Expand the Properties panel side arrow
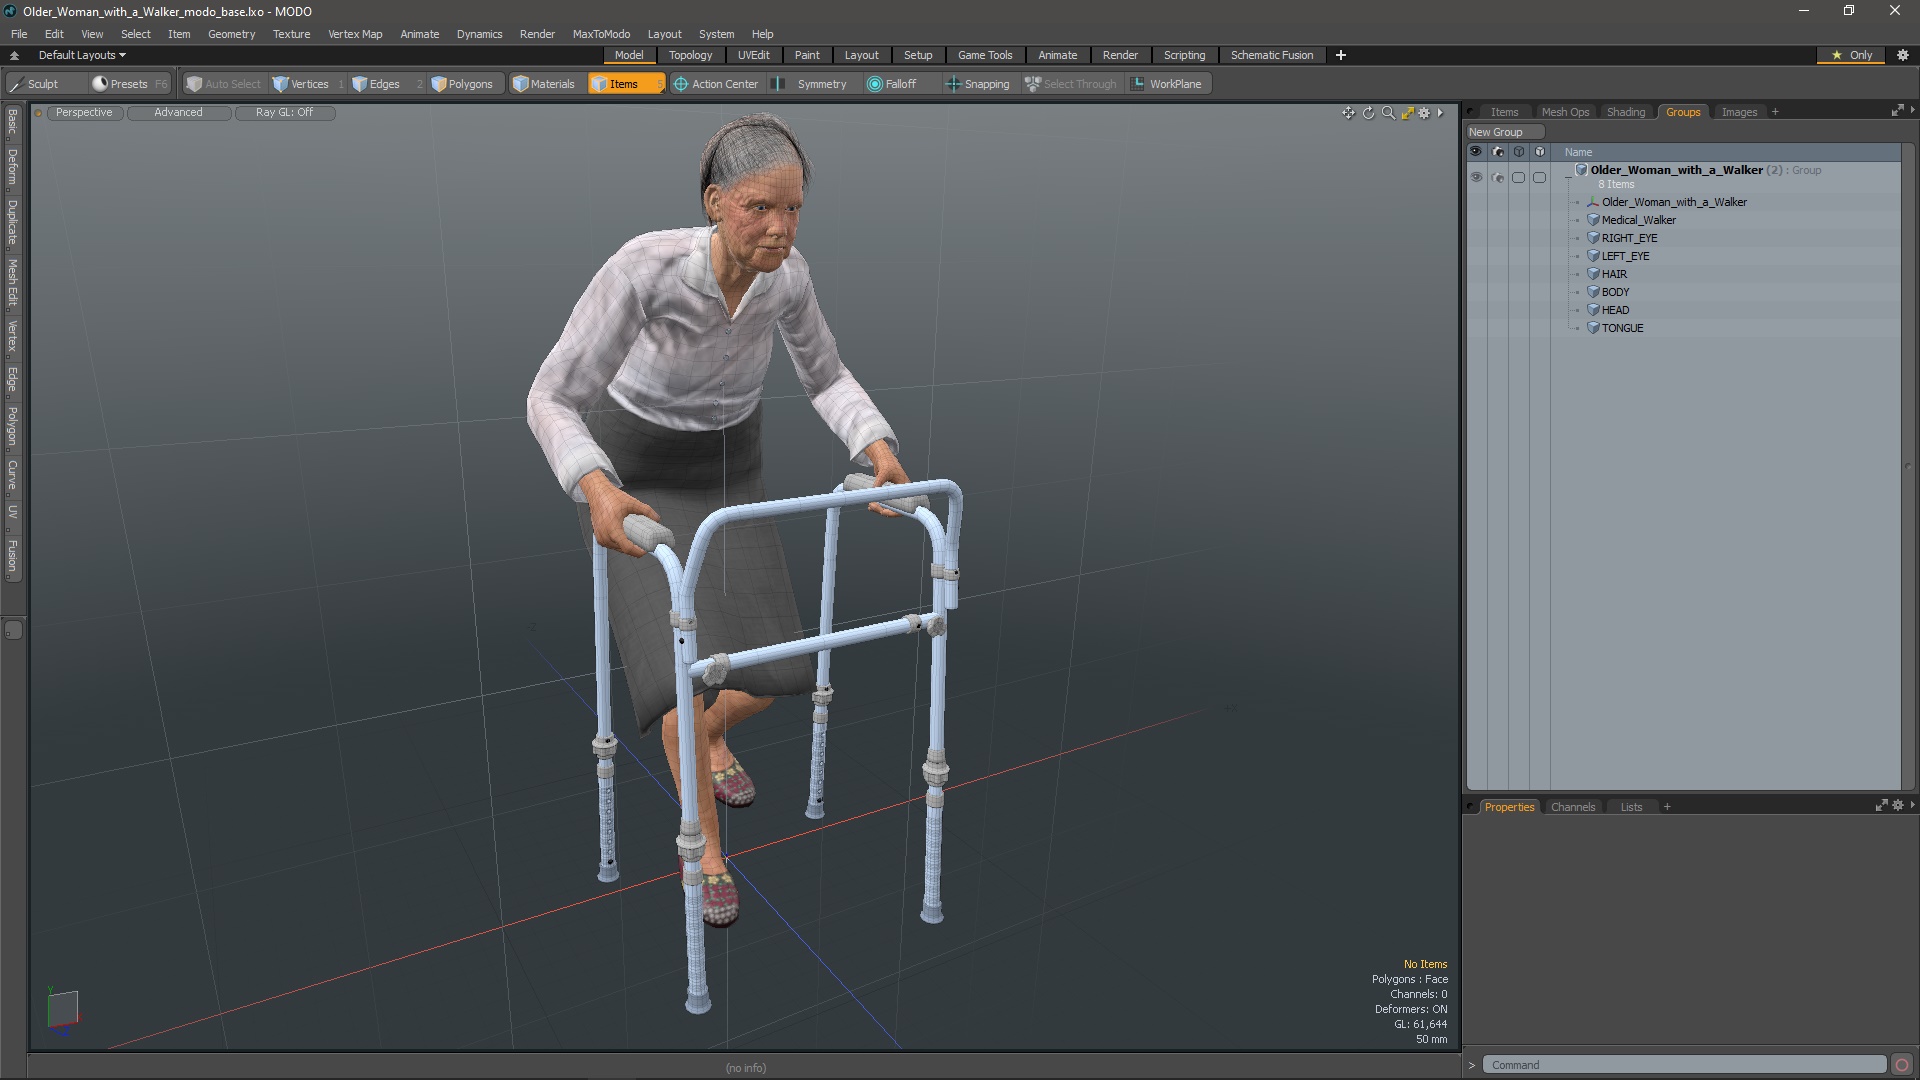The image size is (1920, 1080). click(x=1912, y=805)
